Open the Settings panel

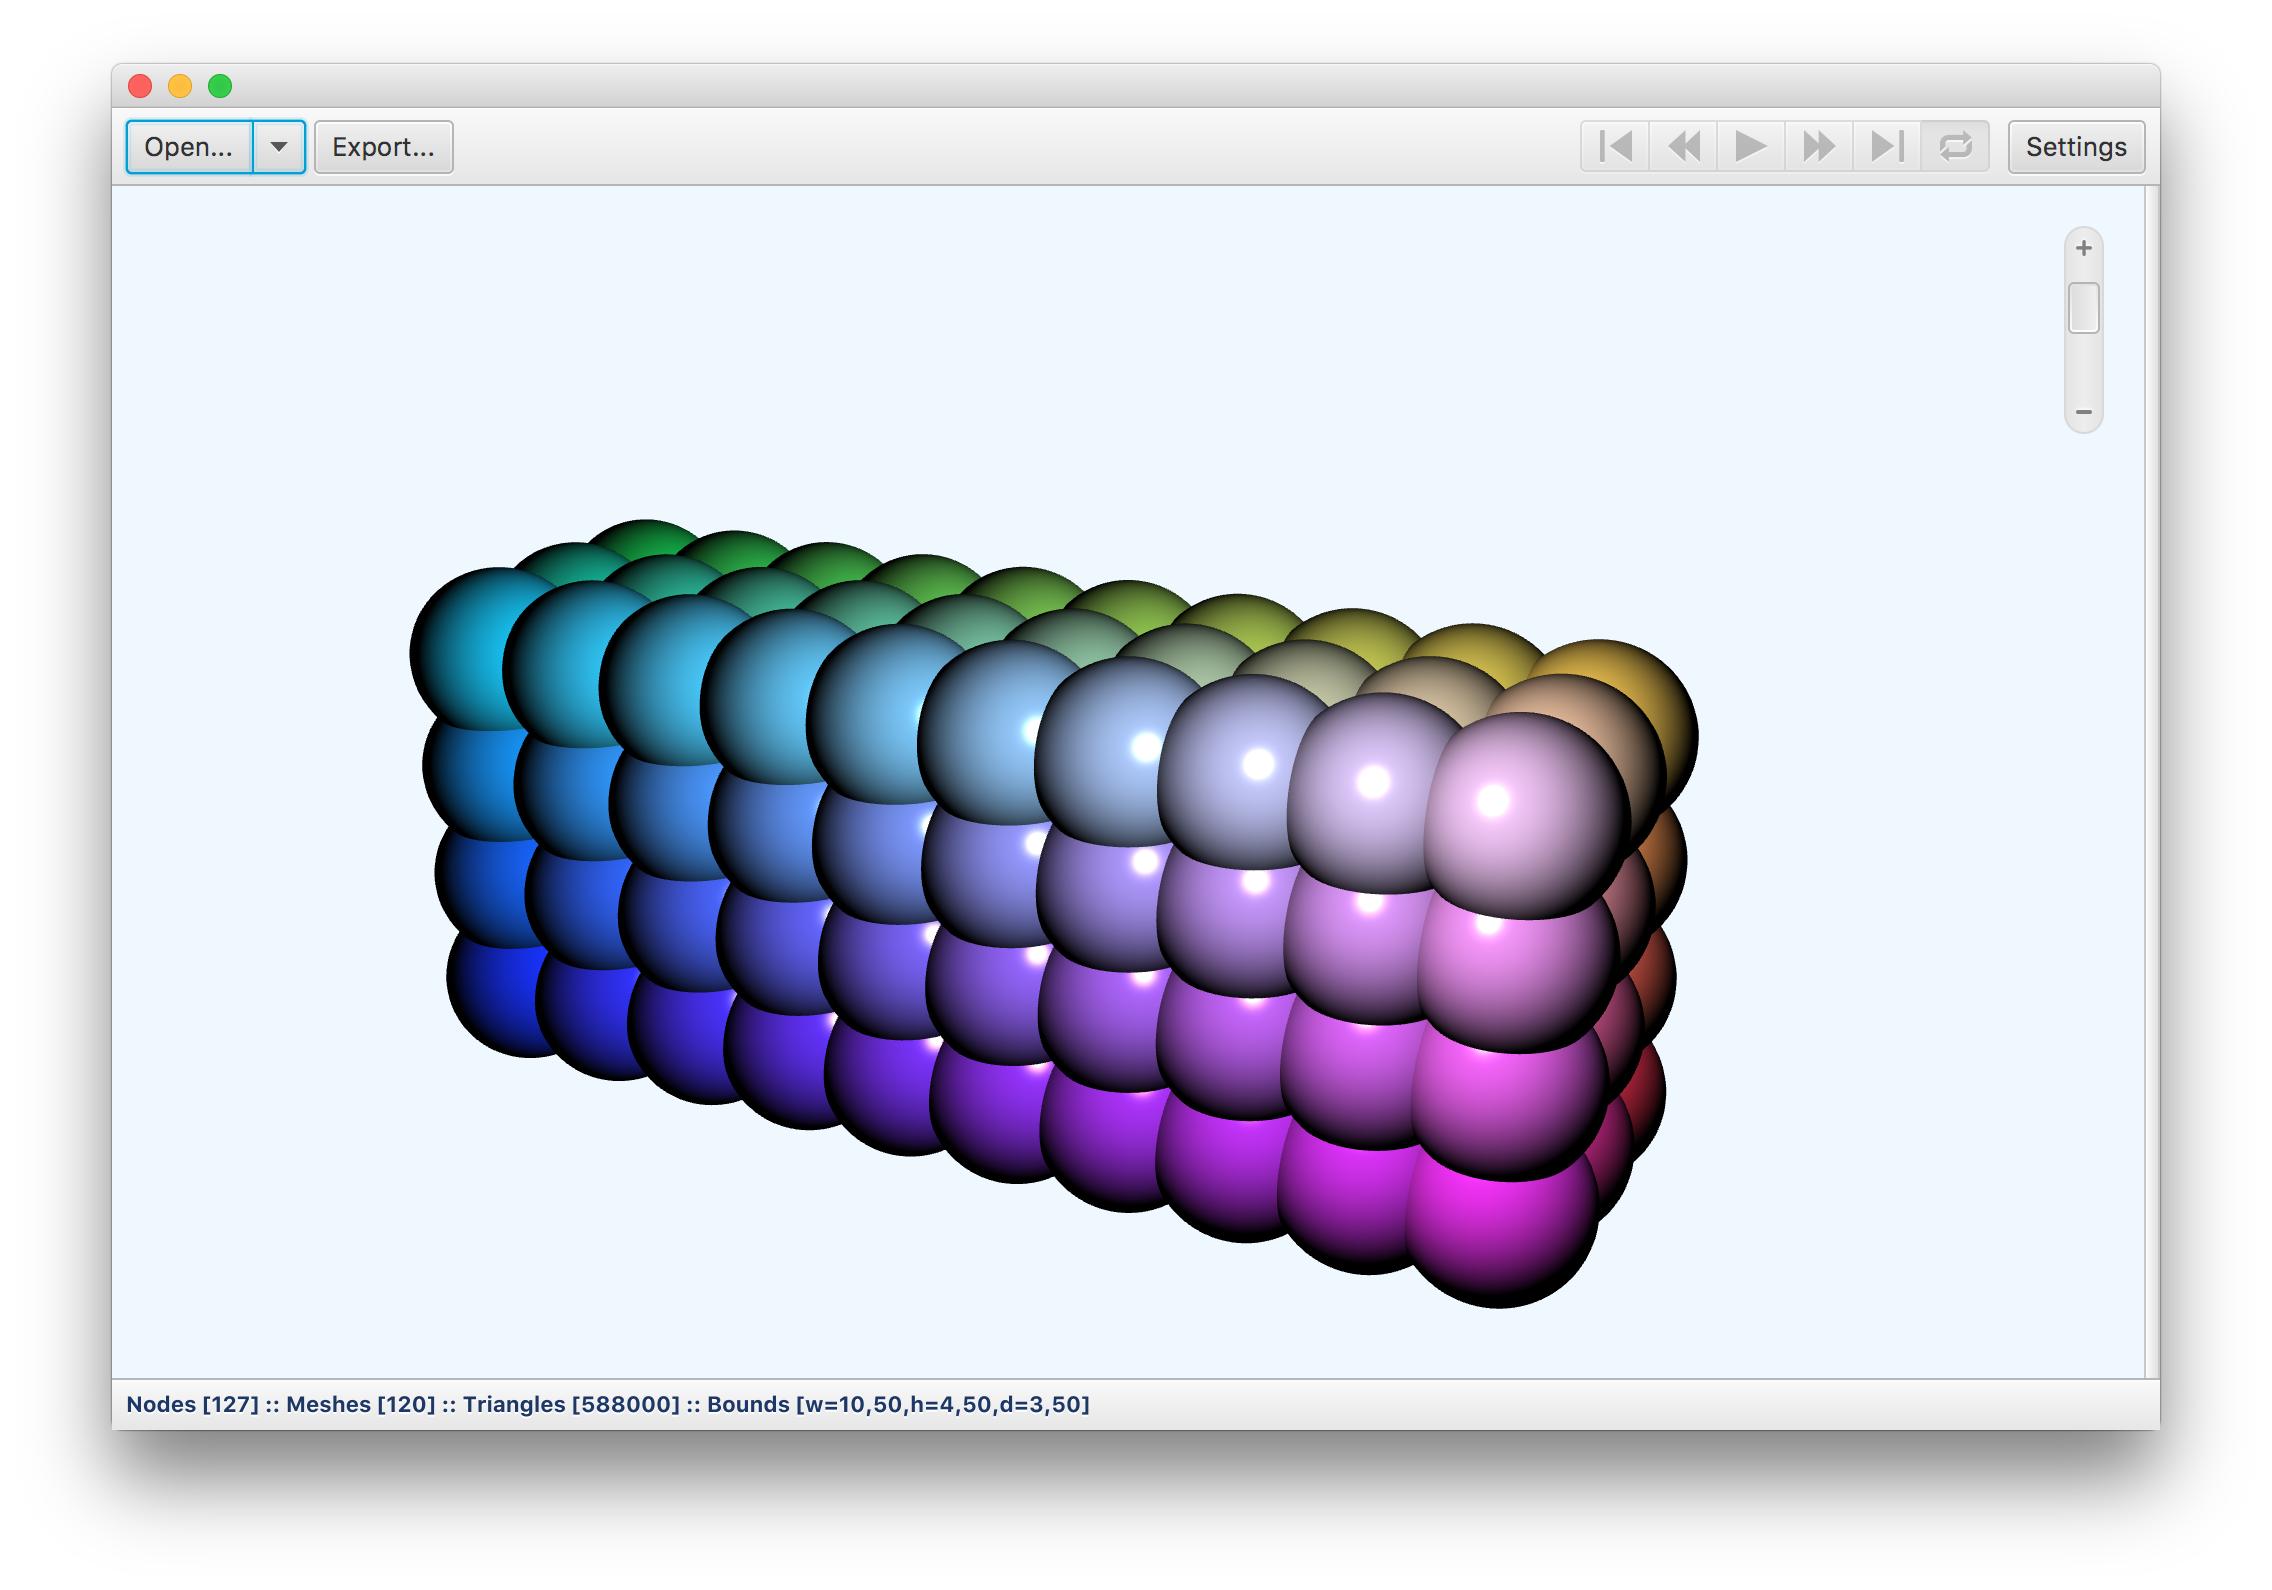(x=2075, y=147)
